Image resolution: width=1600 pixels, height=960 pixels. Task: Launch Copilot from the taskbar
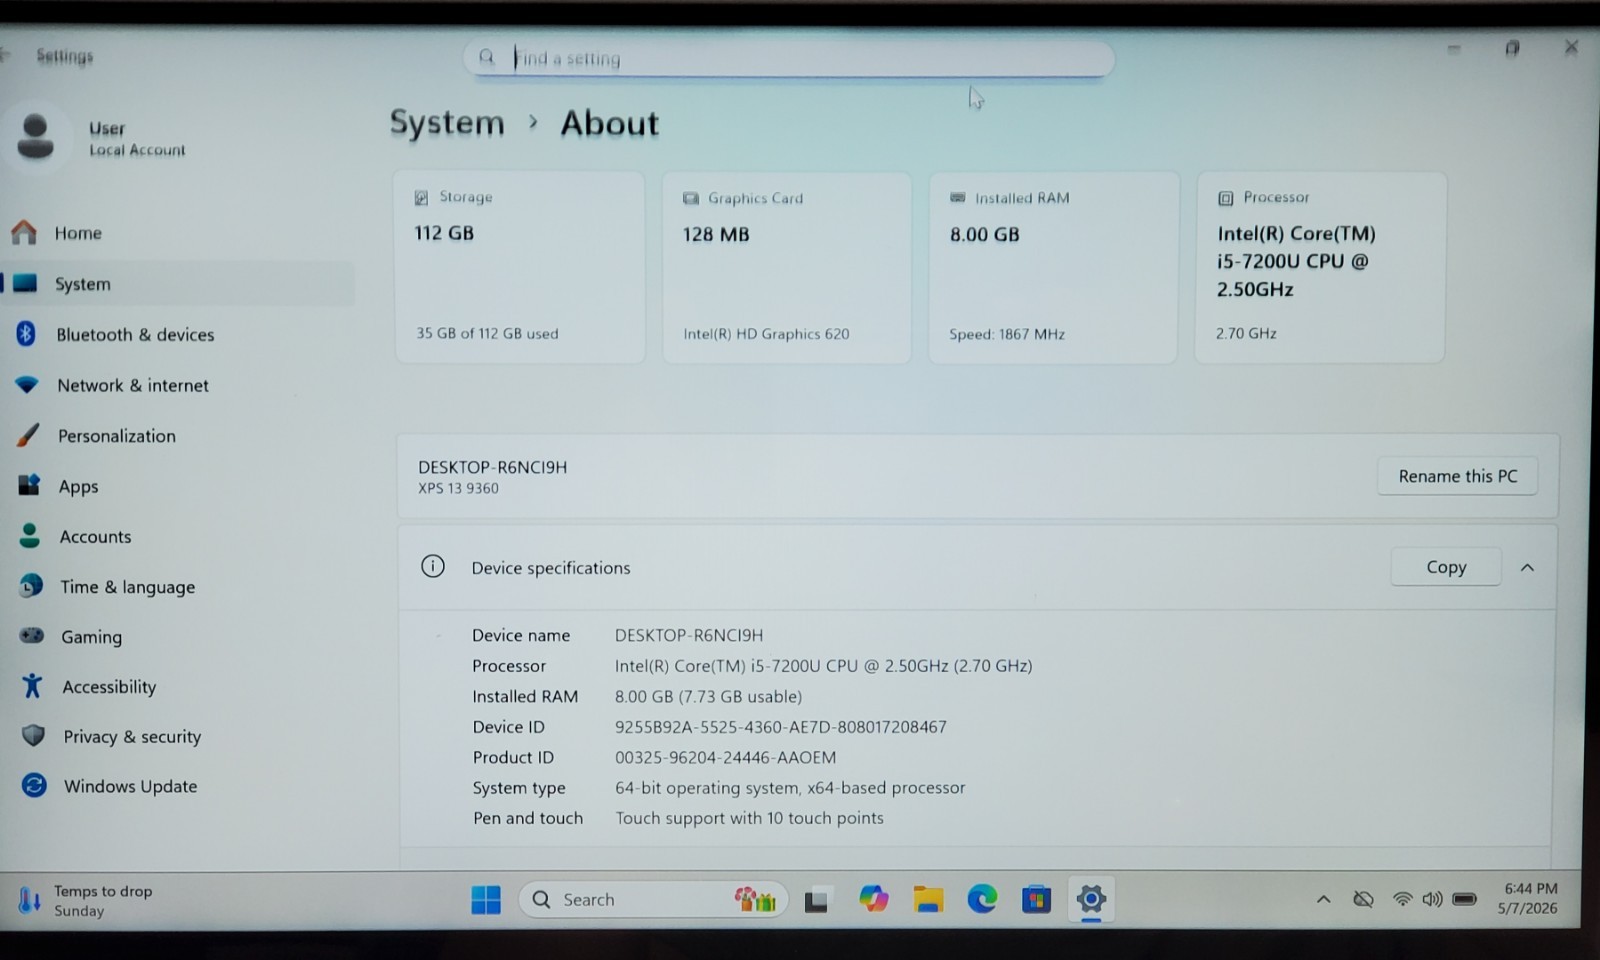873,899
